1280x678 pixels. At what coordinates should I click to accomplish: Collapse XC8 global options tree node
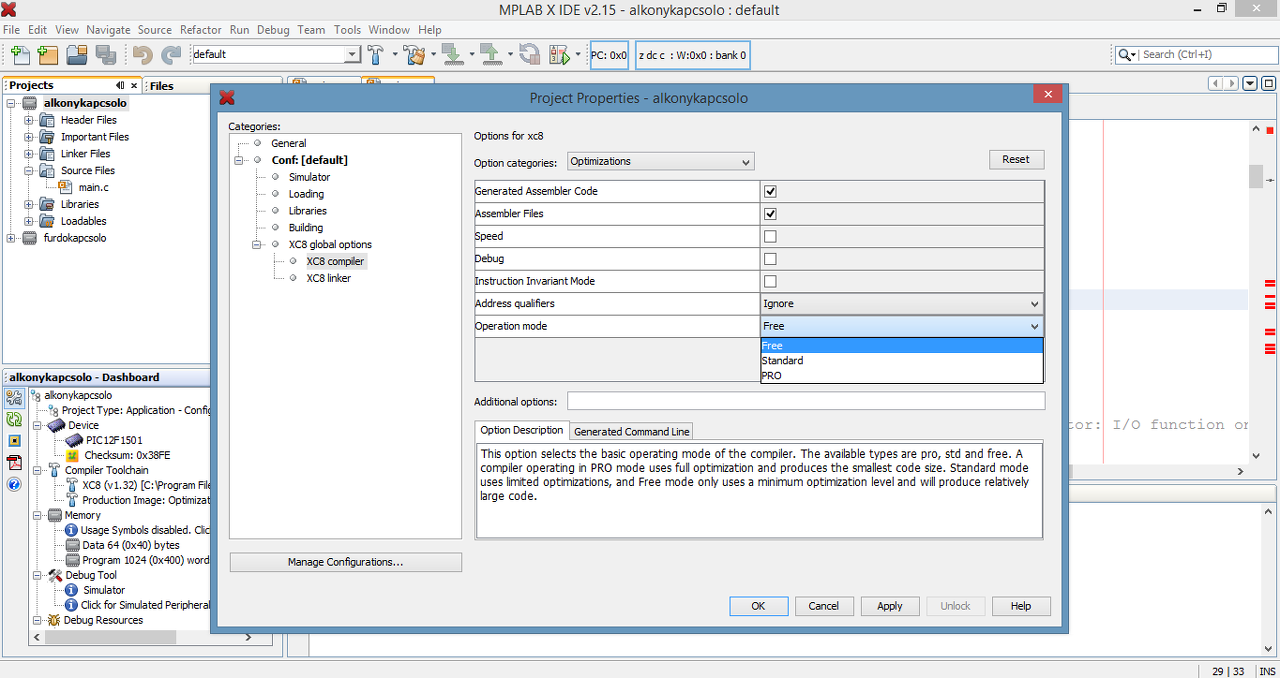tap(258, 245)
